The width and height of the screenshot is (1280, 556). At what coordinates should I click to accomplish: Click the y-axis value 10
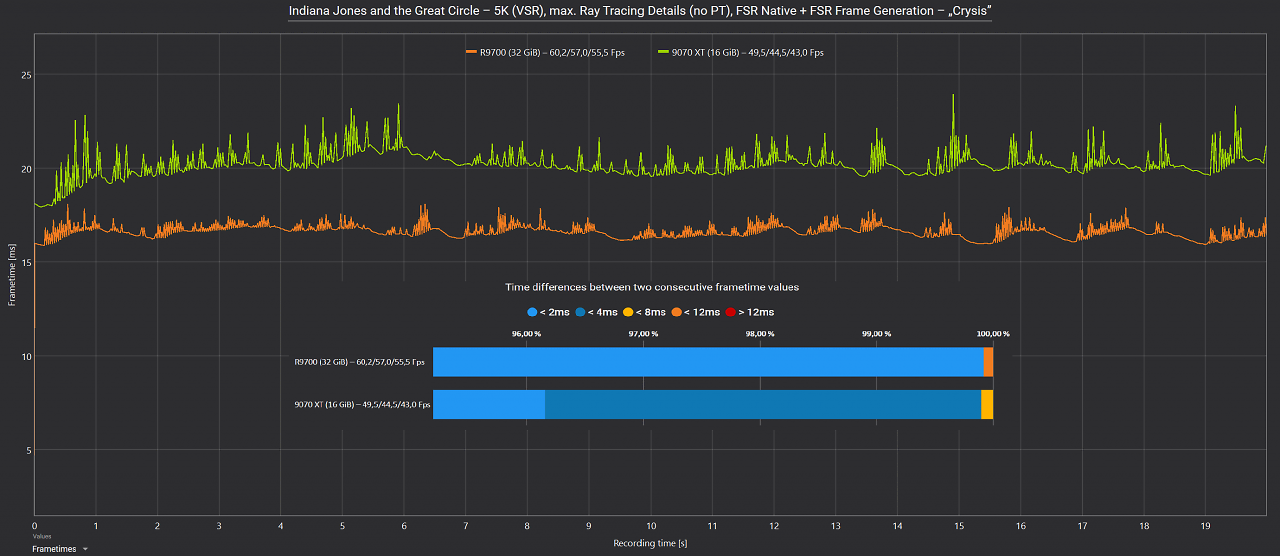27,356
